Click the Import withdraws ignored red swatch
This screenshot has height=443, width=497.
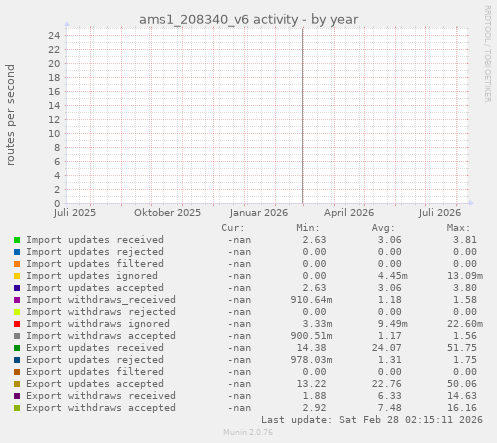(x=17, y=324)
